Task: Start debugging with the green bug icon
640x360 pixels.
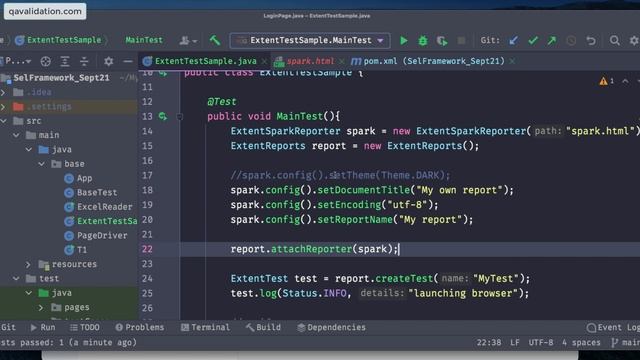Action: (x=423, y=40)
